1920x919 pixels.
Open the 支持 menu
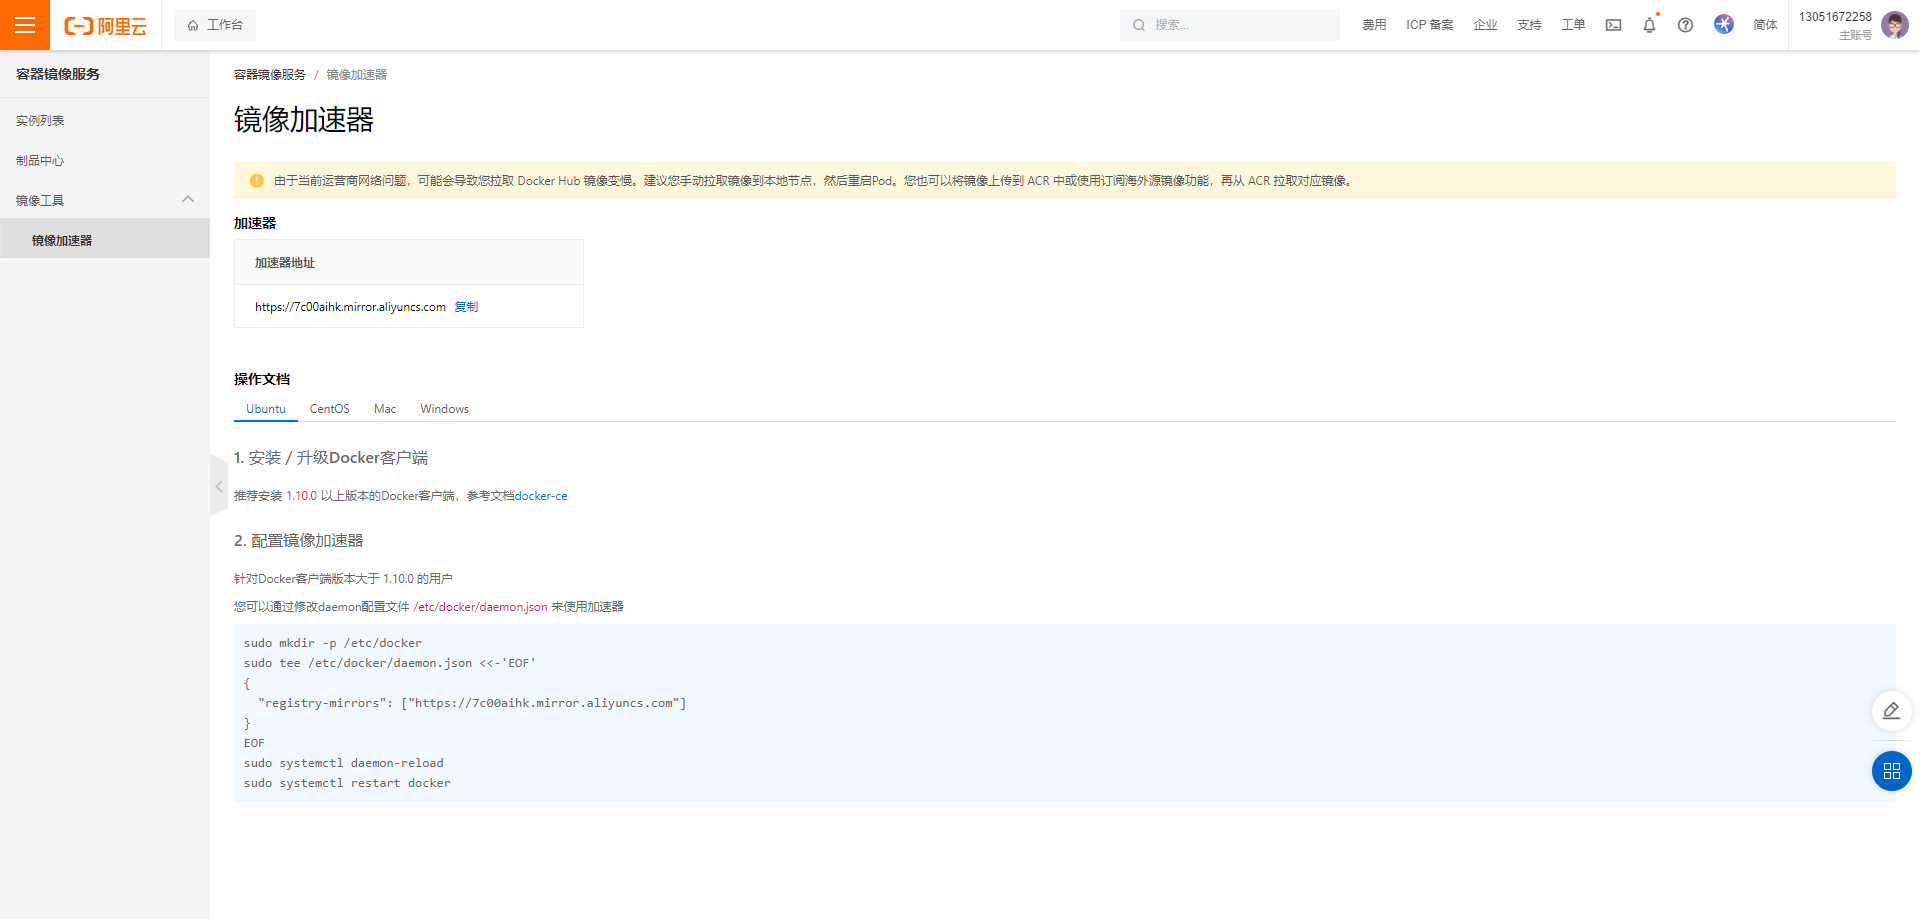pos(1529,25)
